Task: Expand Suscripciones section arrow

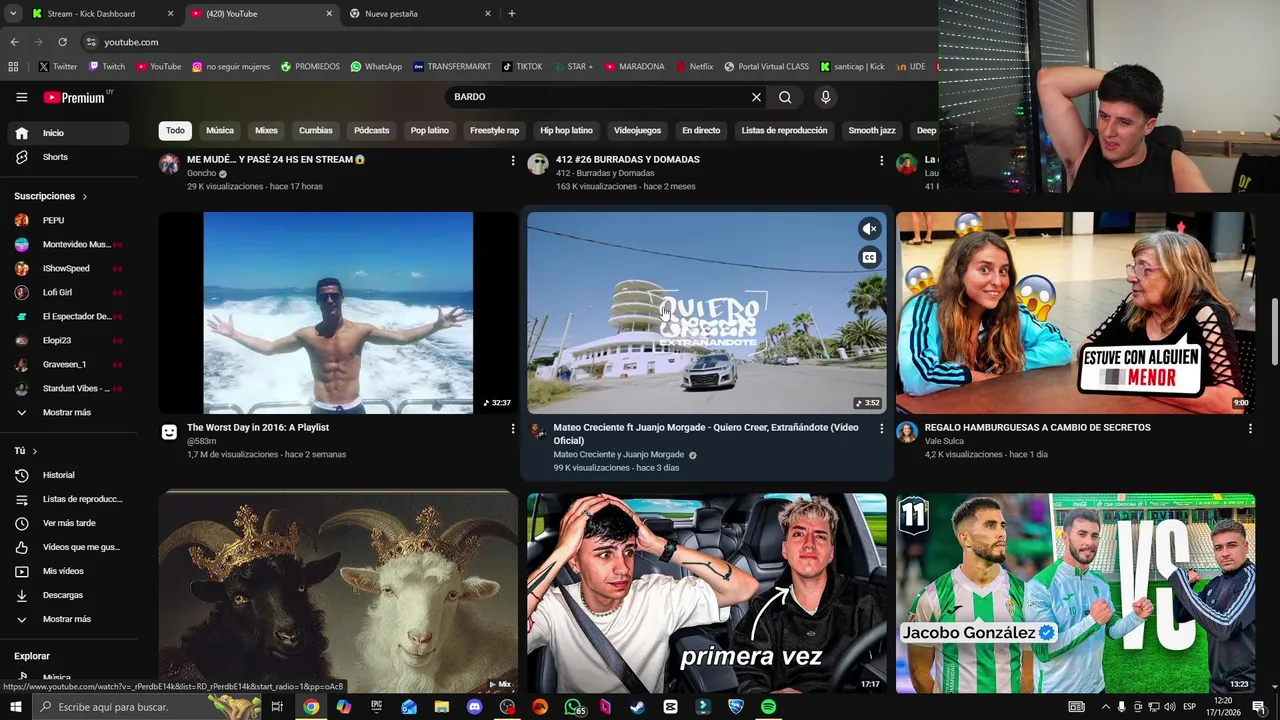Action: tap(84, 197)
